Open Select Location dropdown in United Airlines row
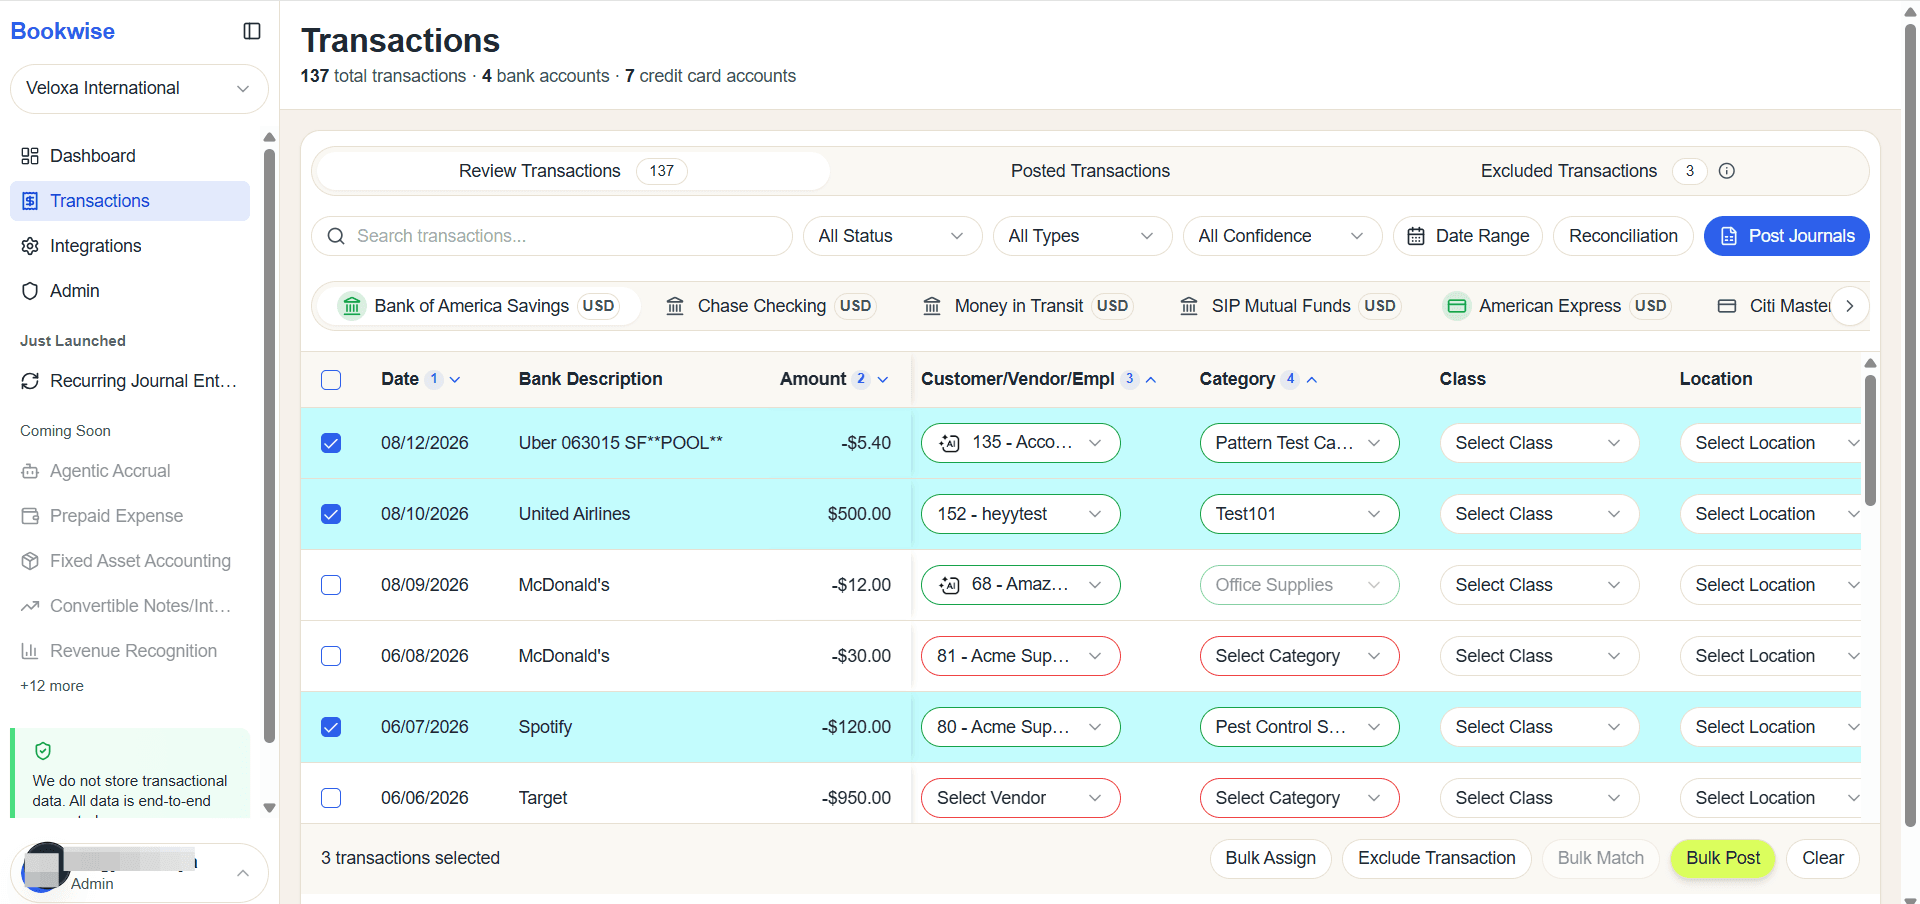1920x904 pixels. click(x=1771, y=514)
